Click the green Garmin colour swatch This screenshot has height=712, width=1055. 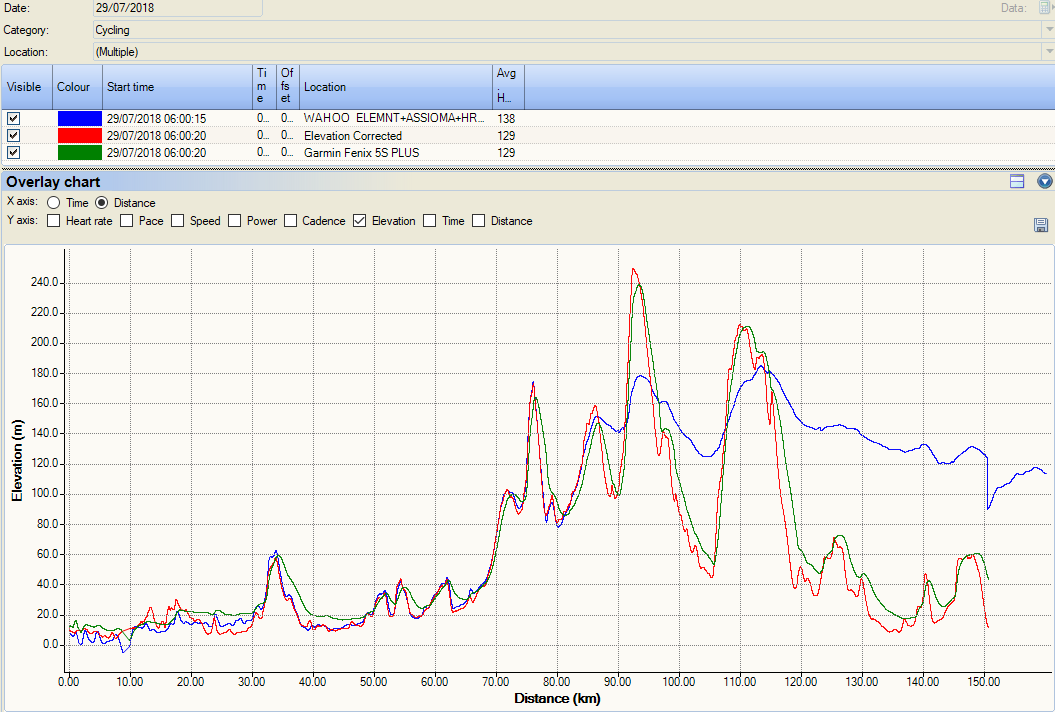coord(79,152)
